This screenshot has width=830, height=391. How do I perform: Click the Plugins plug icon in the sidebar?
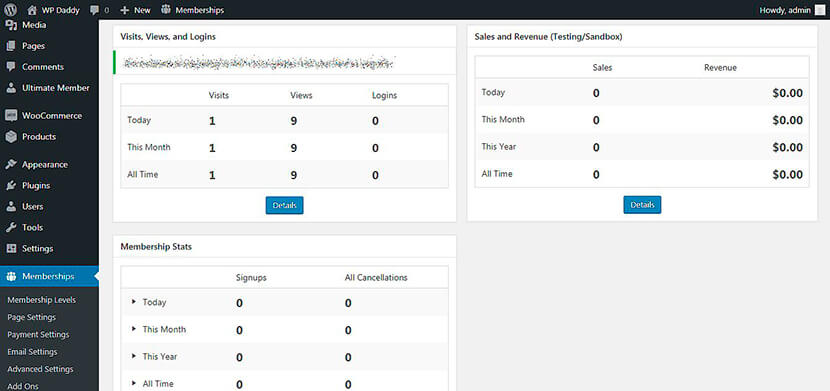(11, 186)
